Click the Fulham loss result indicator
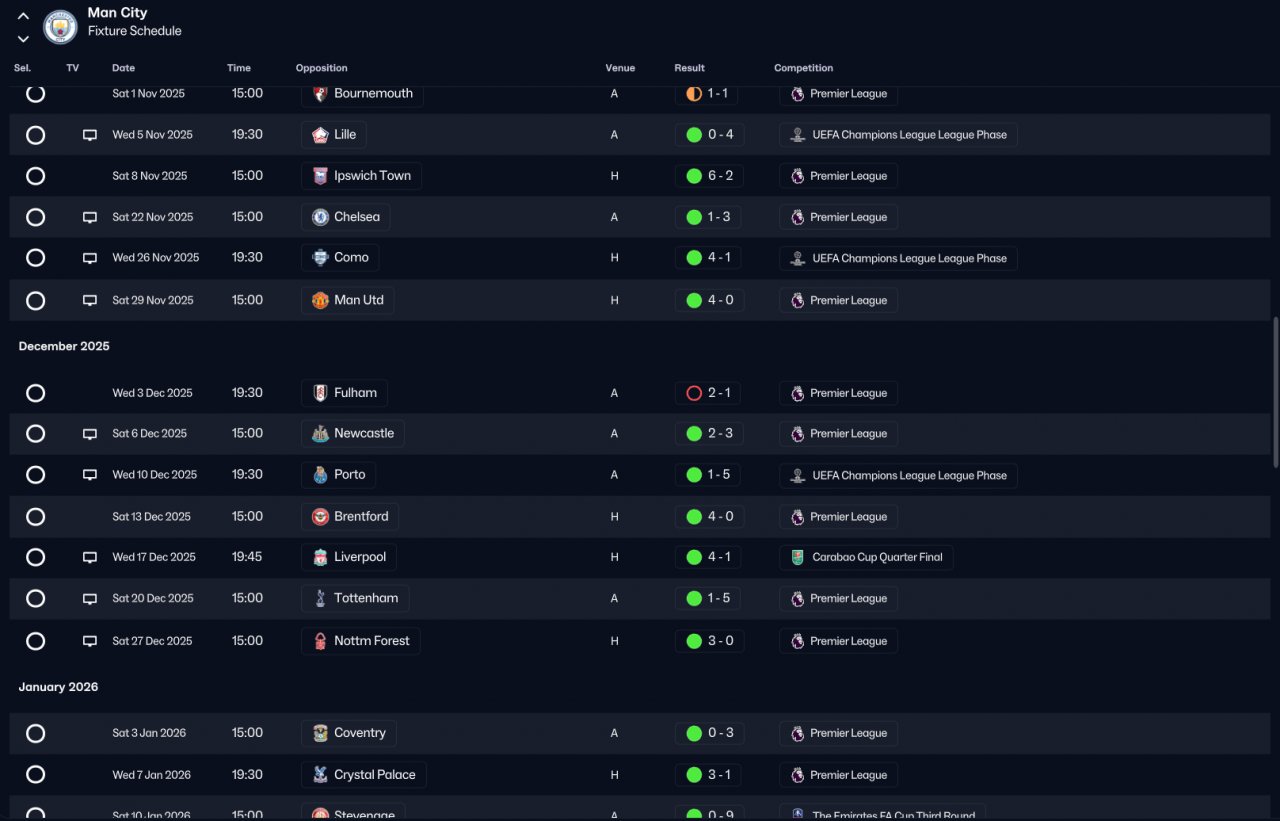The image size is (1280, 821). coord(694,393)
